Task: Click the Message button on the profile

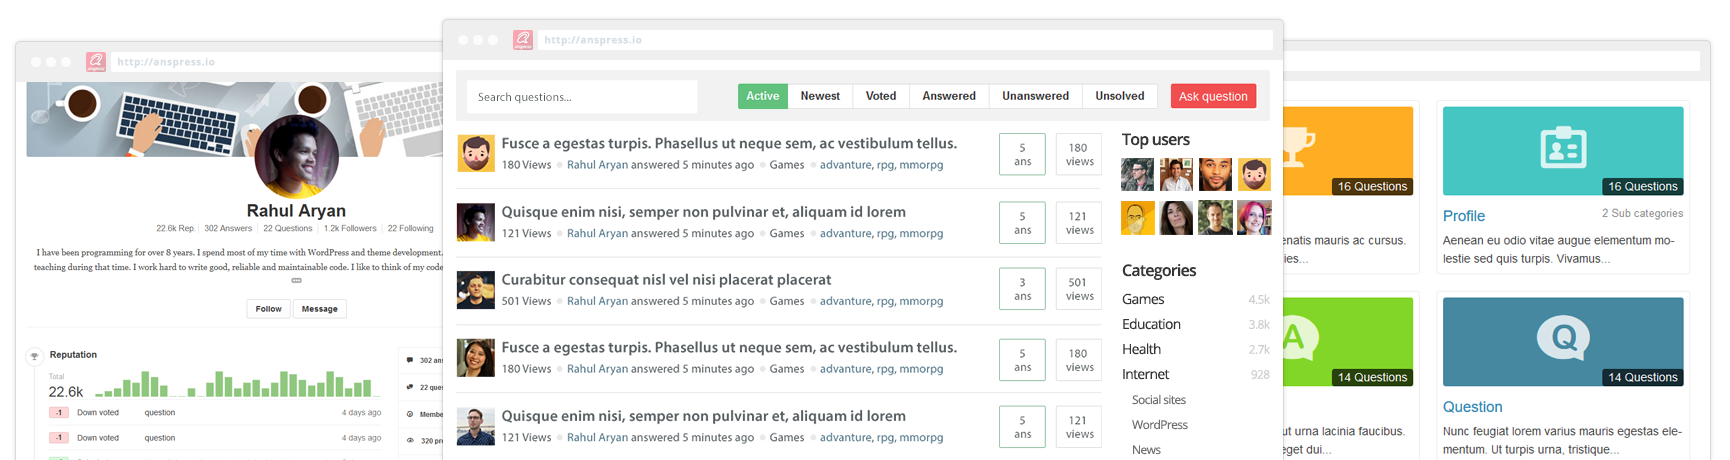Action: tap(320, 309)
